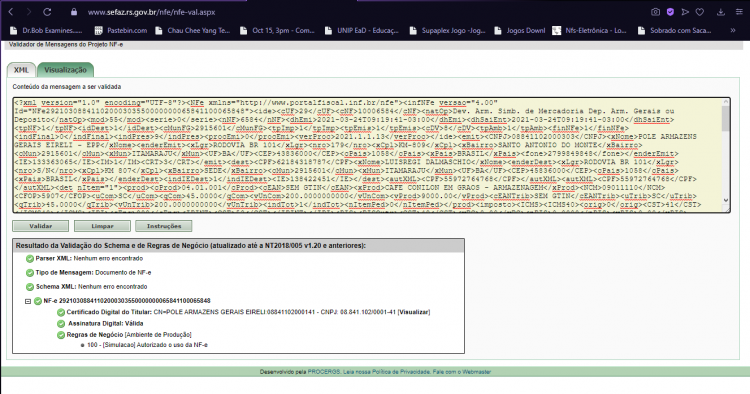Open the Nfs-Eletrônica - Lo... bookmark
This screenshot has height=394, width=750.
tap(589, 30)
